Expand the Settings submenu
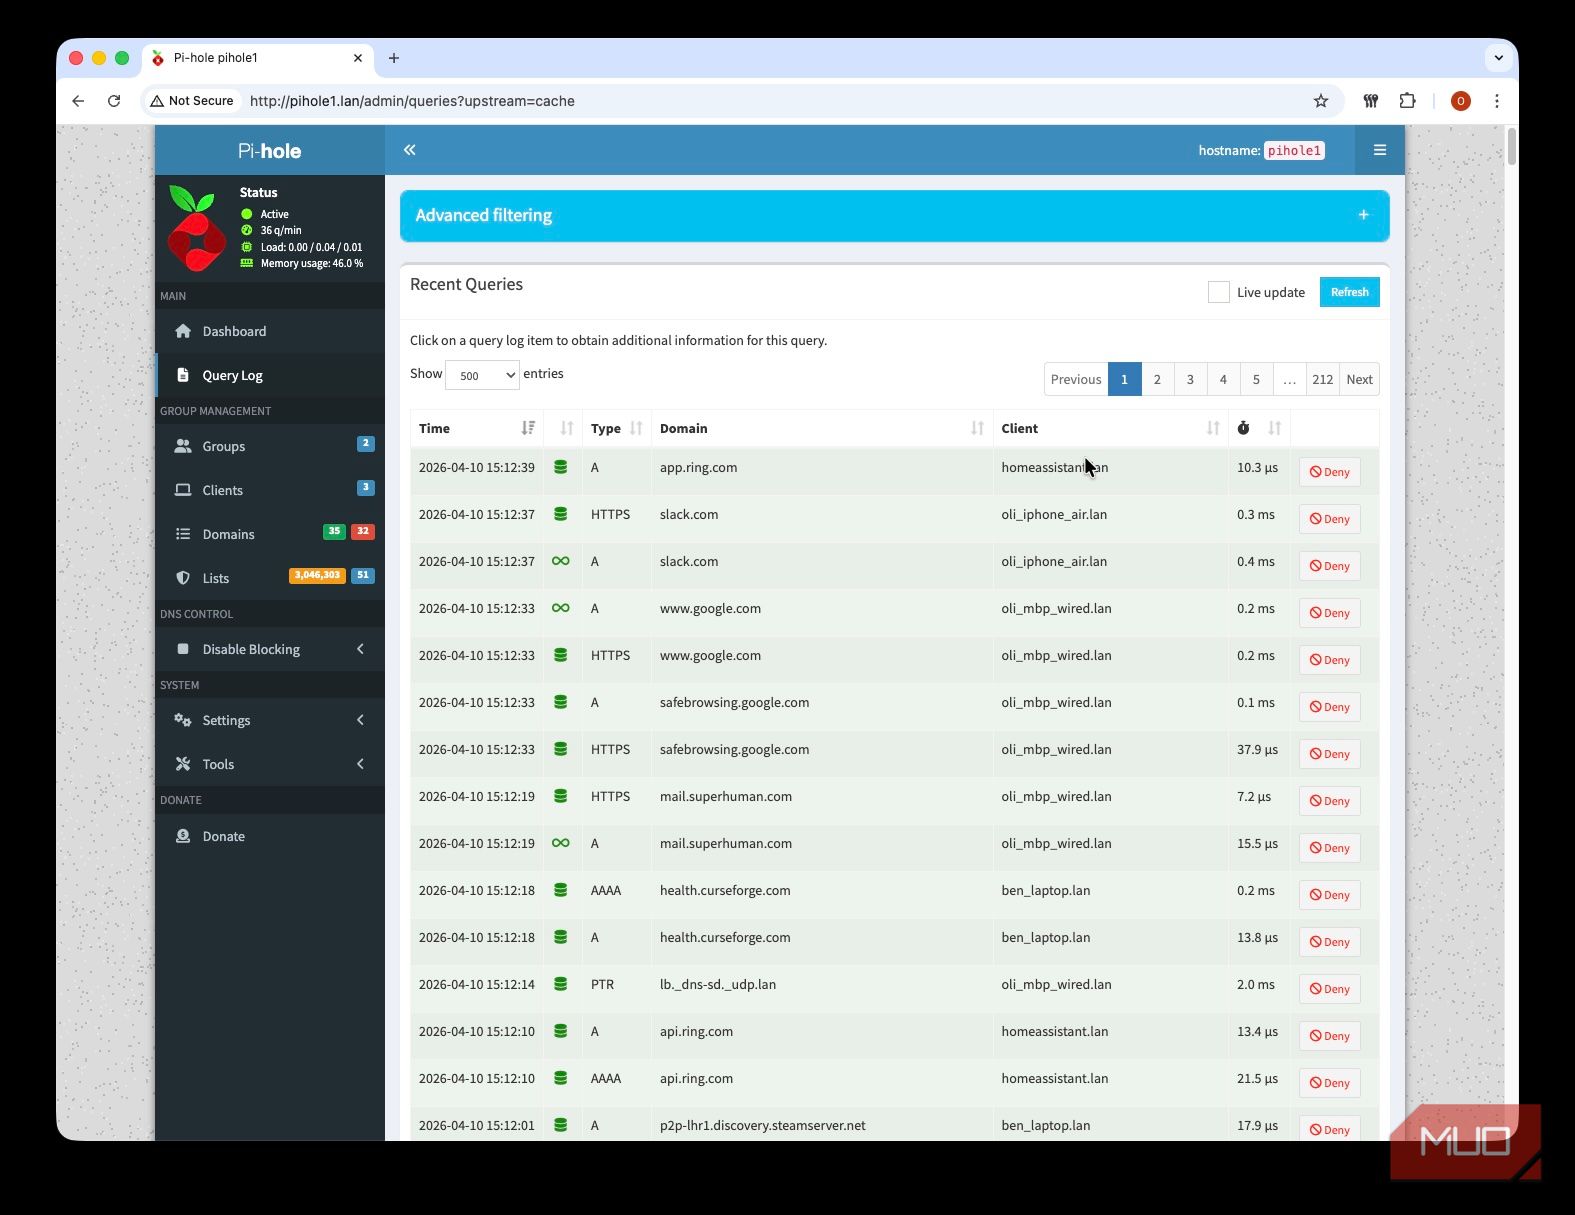 [x=269, y=720]
